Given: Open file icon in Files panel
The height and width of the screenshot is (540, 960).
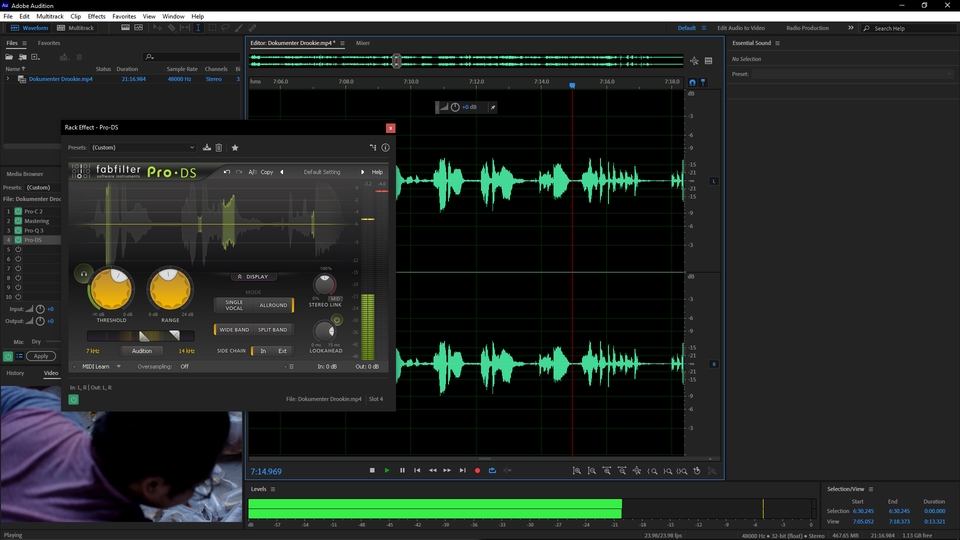Looking at the screenshot, I should [9, 57].
